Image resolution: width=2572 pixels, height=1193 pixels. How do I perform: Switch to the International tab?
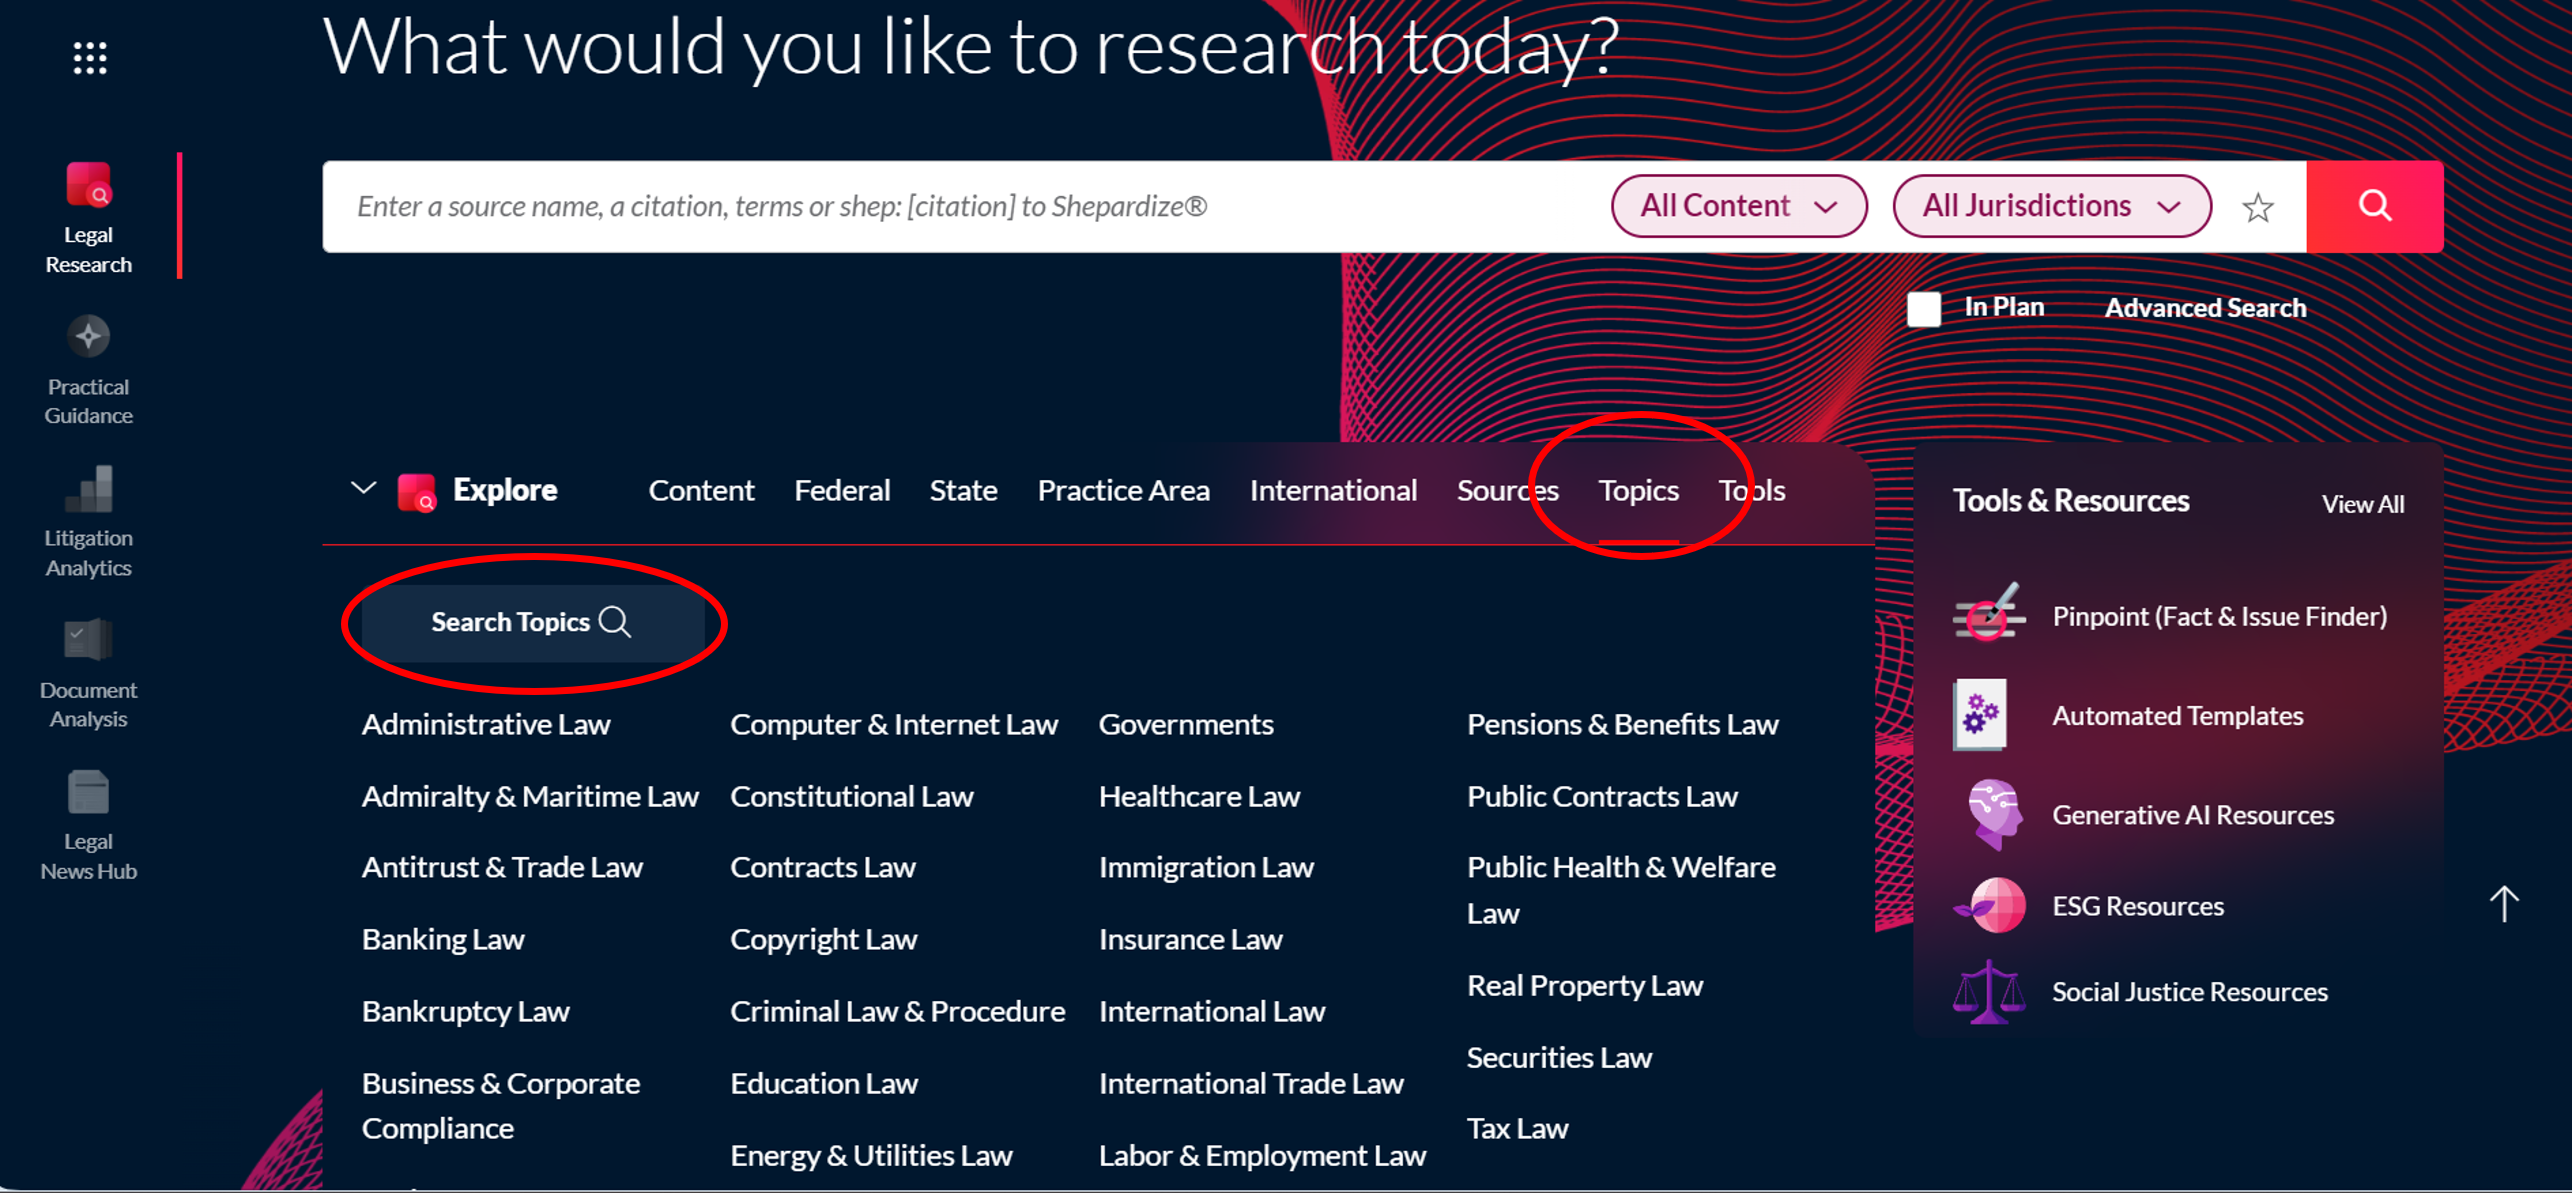pyautogui.click(x=1333, y=490)
